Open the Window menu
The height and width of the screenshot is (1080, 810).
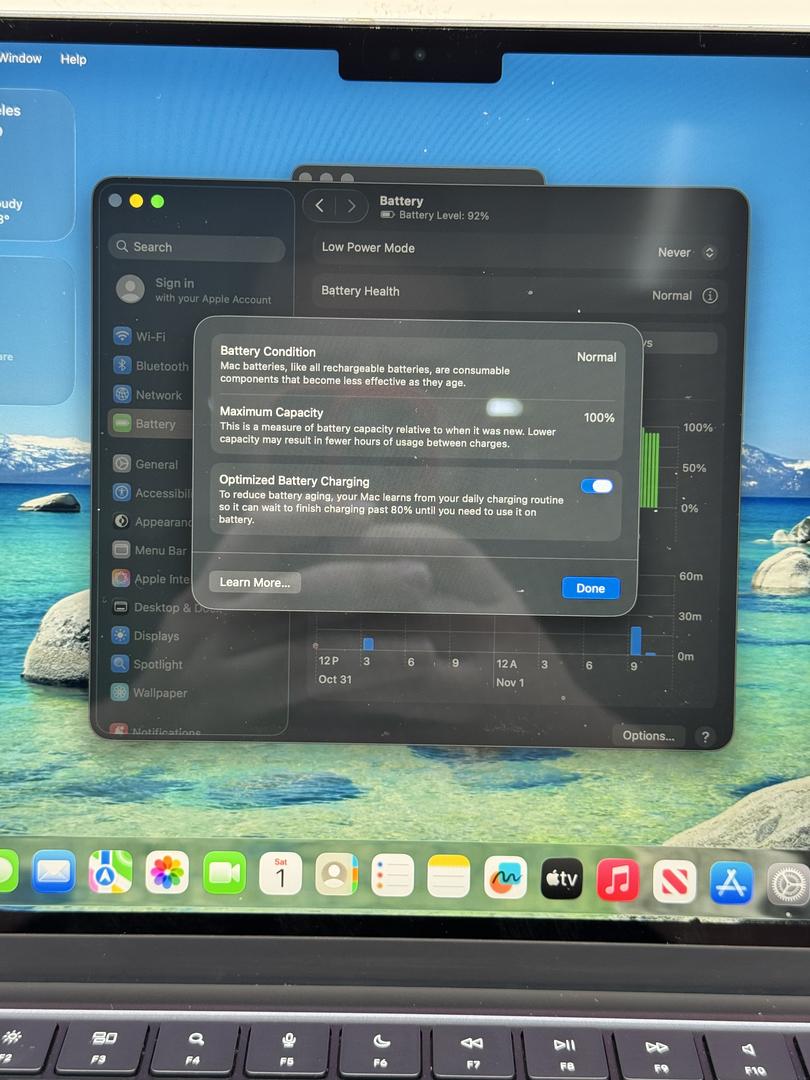click(20, 58)
